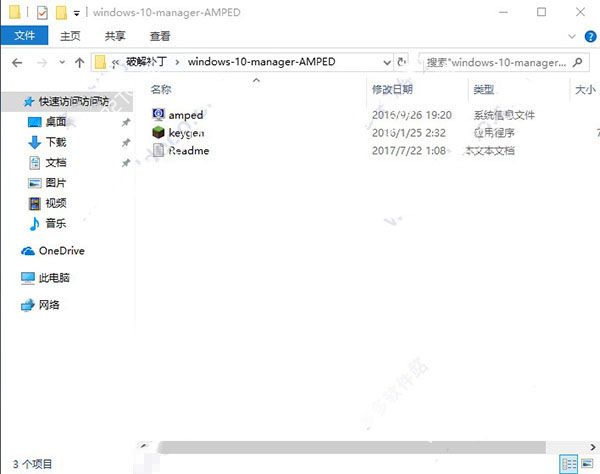Click the amped system info file icon
Image resolution: width=600 pixels, height=474 pixels.
tap(158, 114)
